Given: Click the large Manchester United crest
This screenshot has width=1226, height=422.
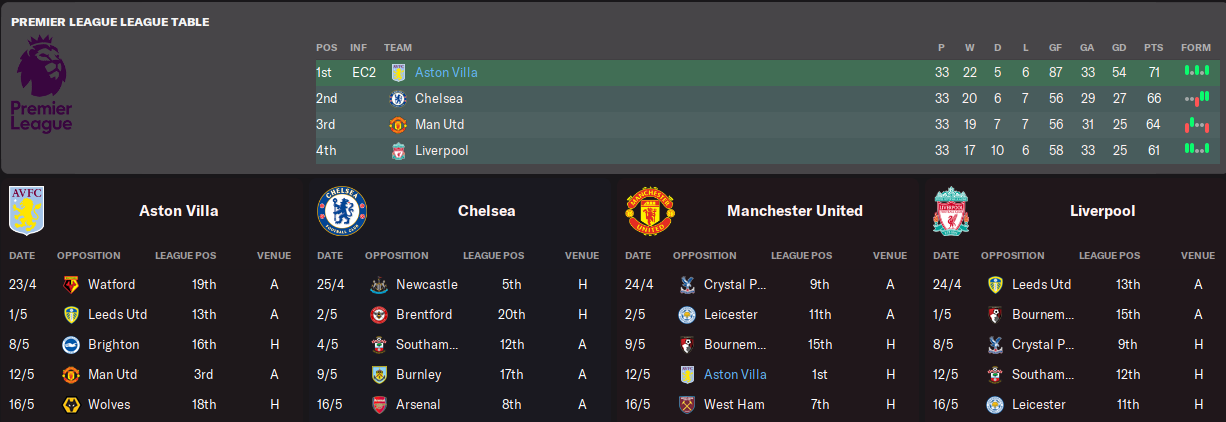Looking at the screenshot, I should [650, 210].
